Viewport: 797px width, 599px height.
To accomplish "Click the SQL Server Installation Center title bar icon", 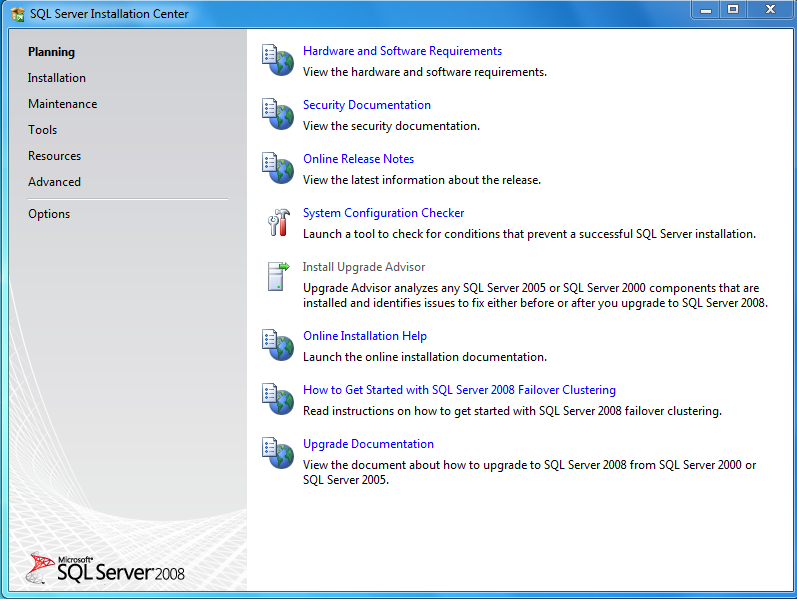I will [x=17, y=14].
